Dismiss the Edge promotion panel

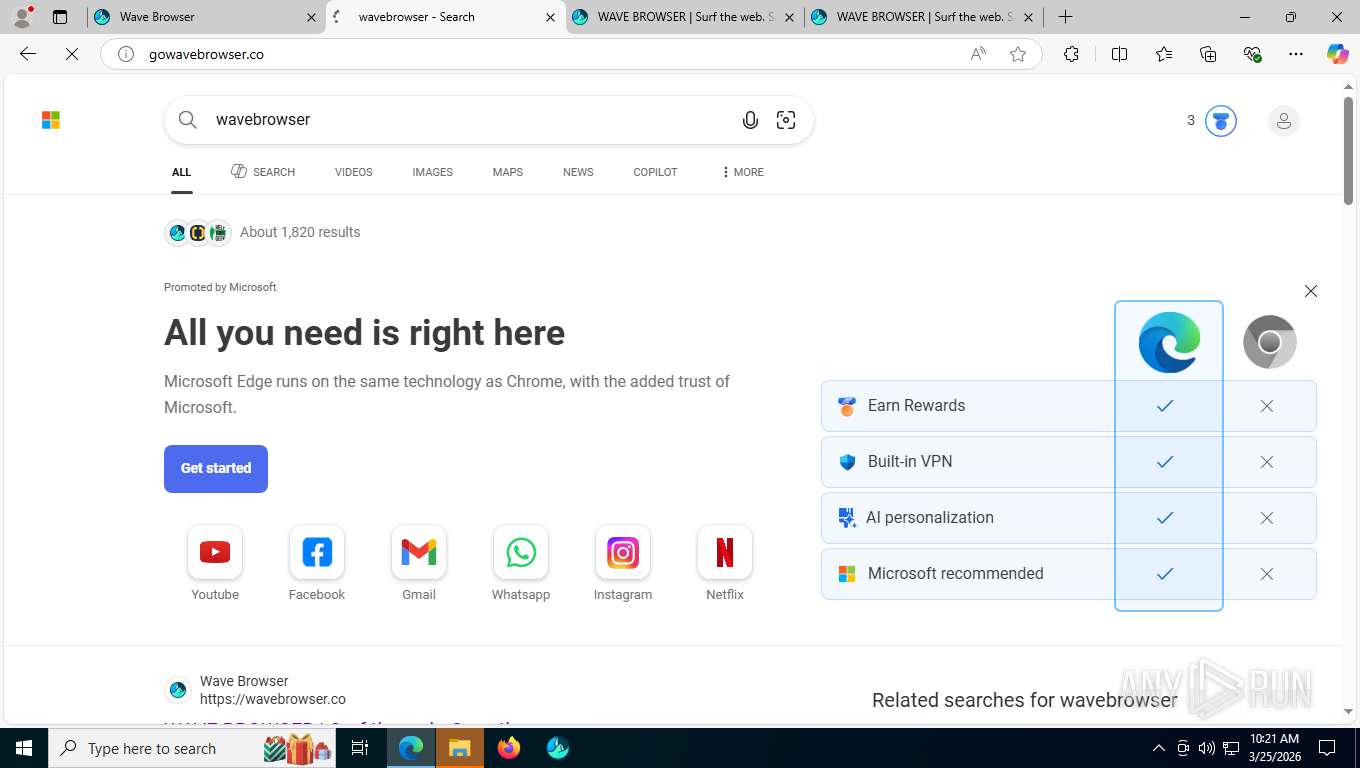pos(1311,291)
